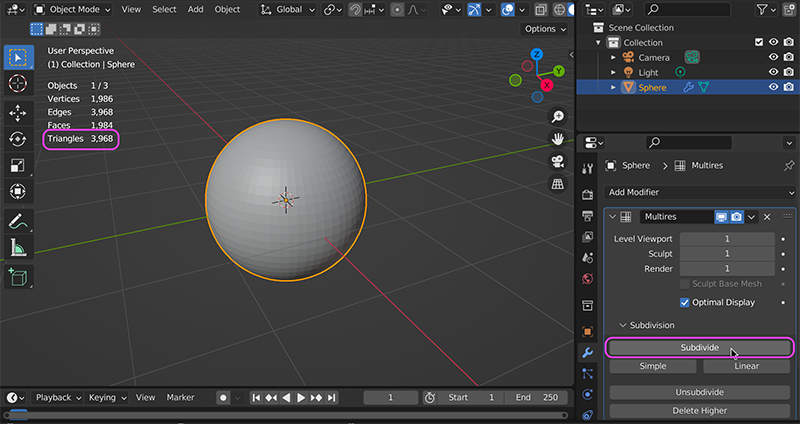
Task: Choose the Annotate pencil tool
Action: [x=17, y=221]
